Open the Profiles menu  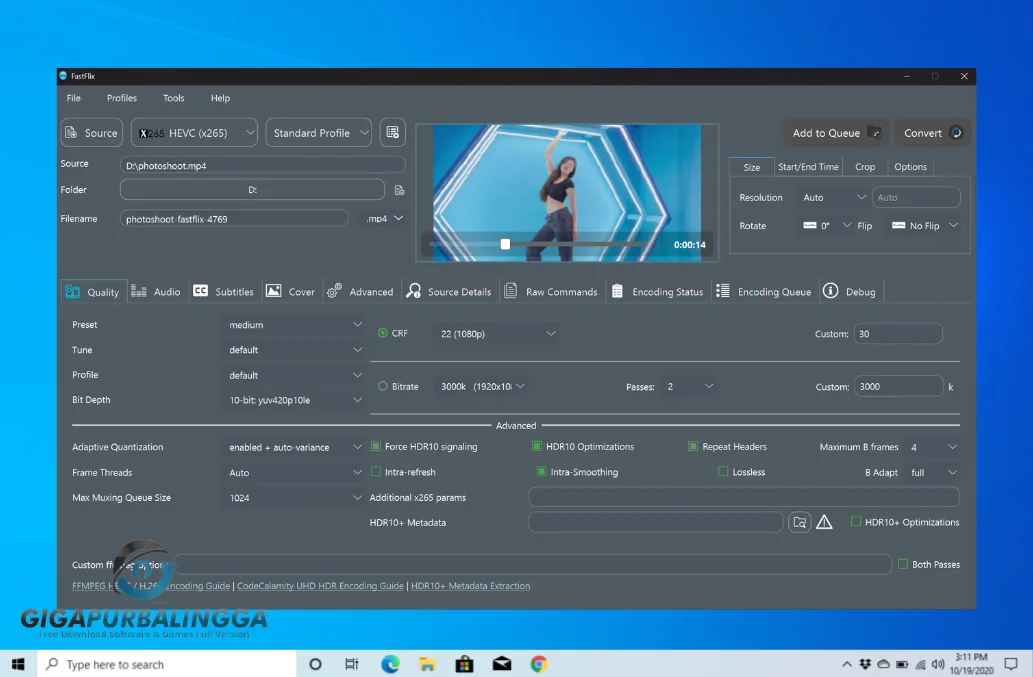coord(122,98)
